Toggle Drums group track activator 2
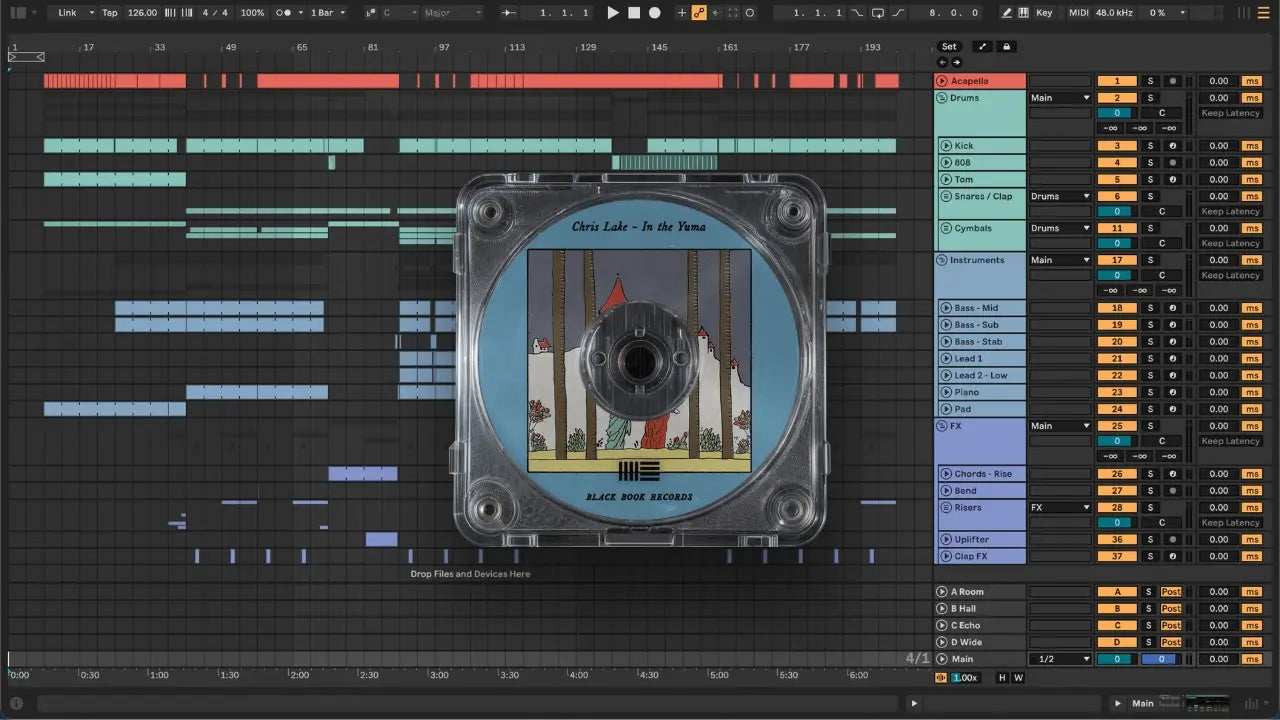 point(1117,98)
